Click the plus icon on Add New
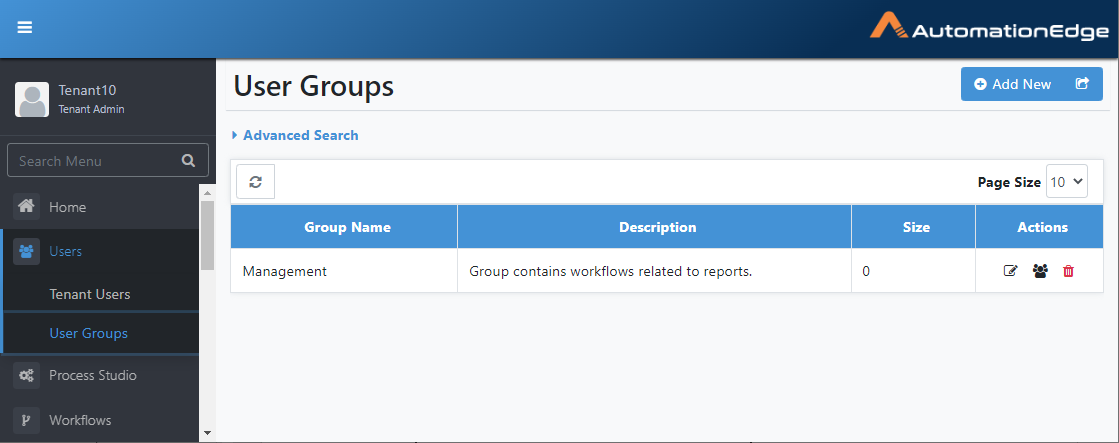The image size is (1119, 443). click(x=980, y=84)
